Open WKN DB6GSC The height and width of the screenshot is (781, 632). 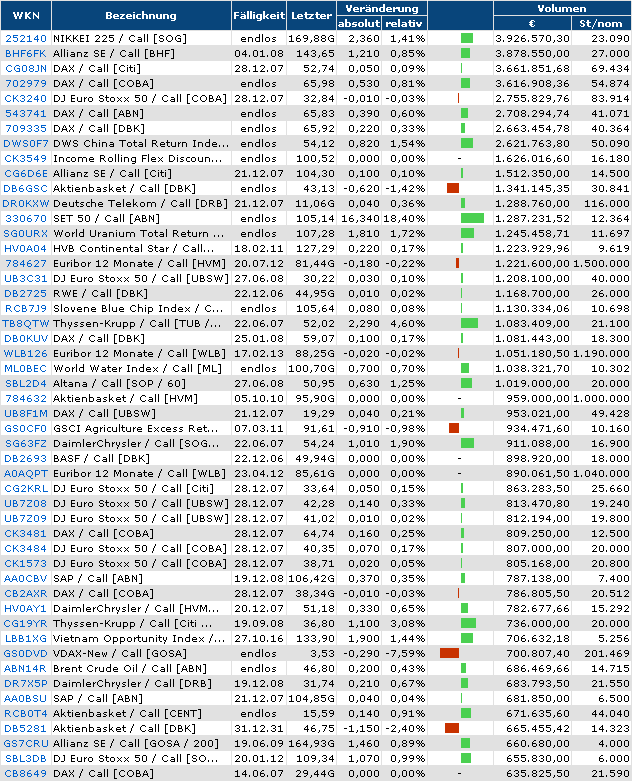(25, 188)
